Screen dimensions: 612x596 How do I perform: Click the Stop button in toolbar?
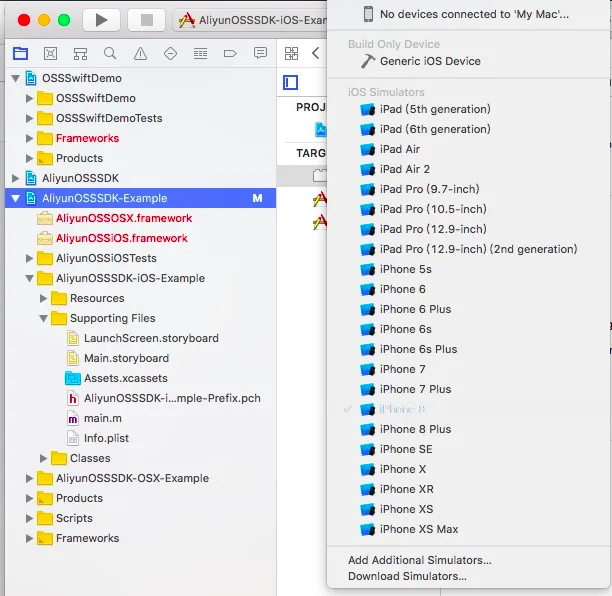coord(146,20)
